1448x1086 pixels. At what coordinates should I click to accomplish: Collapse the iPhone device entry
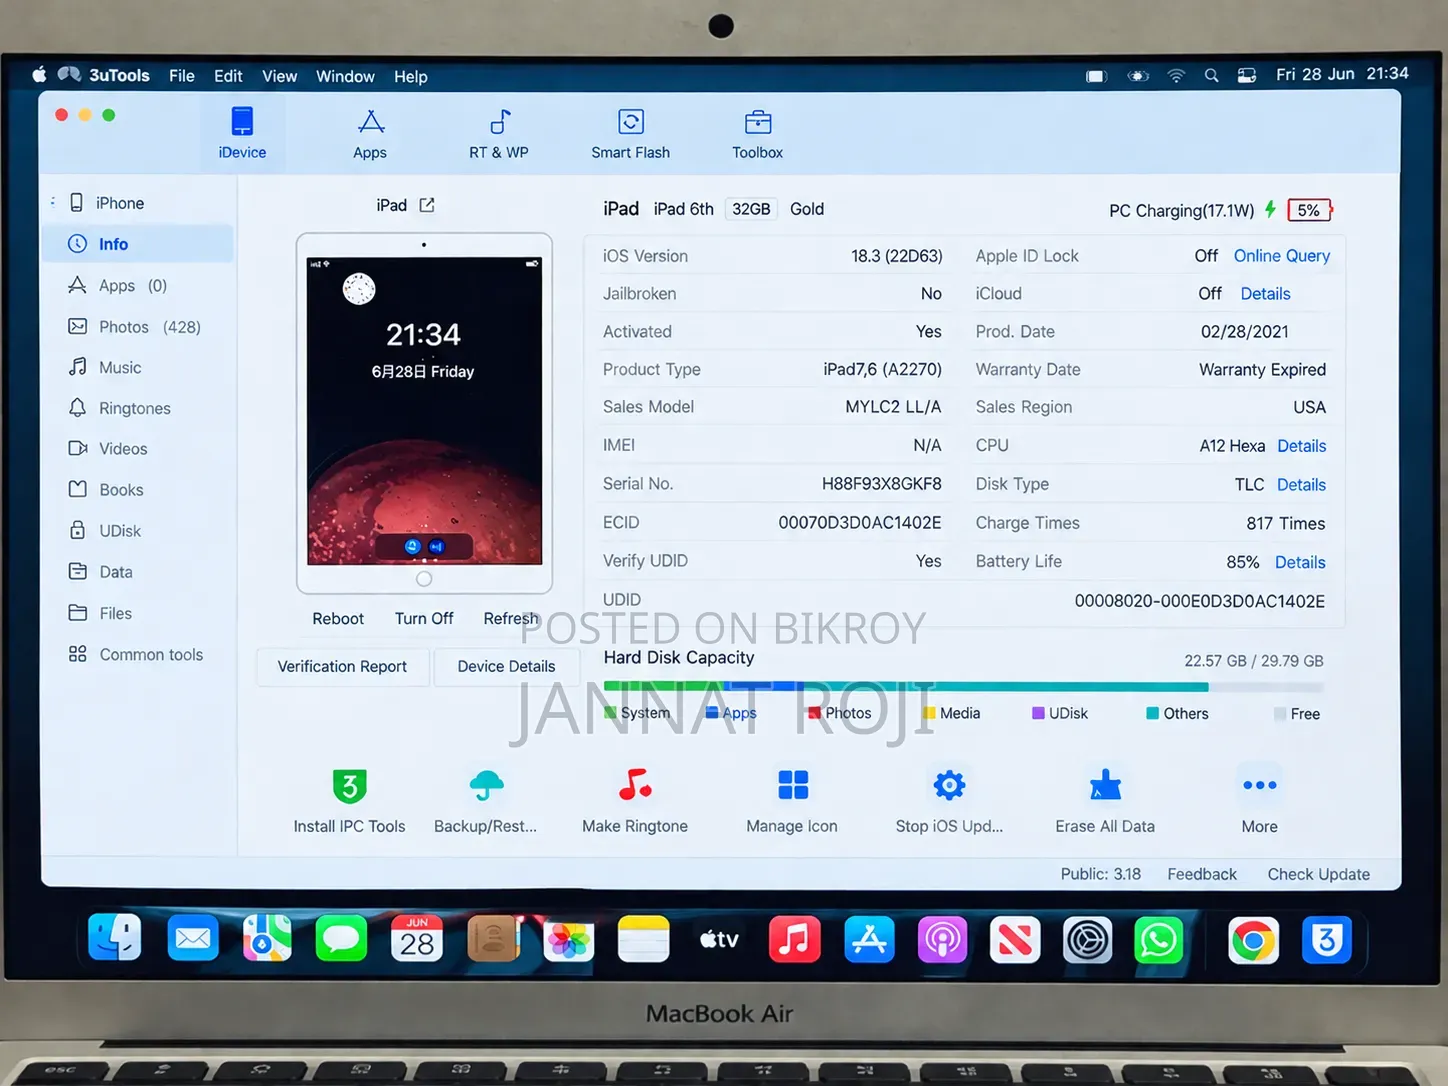pos(53,202)
